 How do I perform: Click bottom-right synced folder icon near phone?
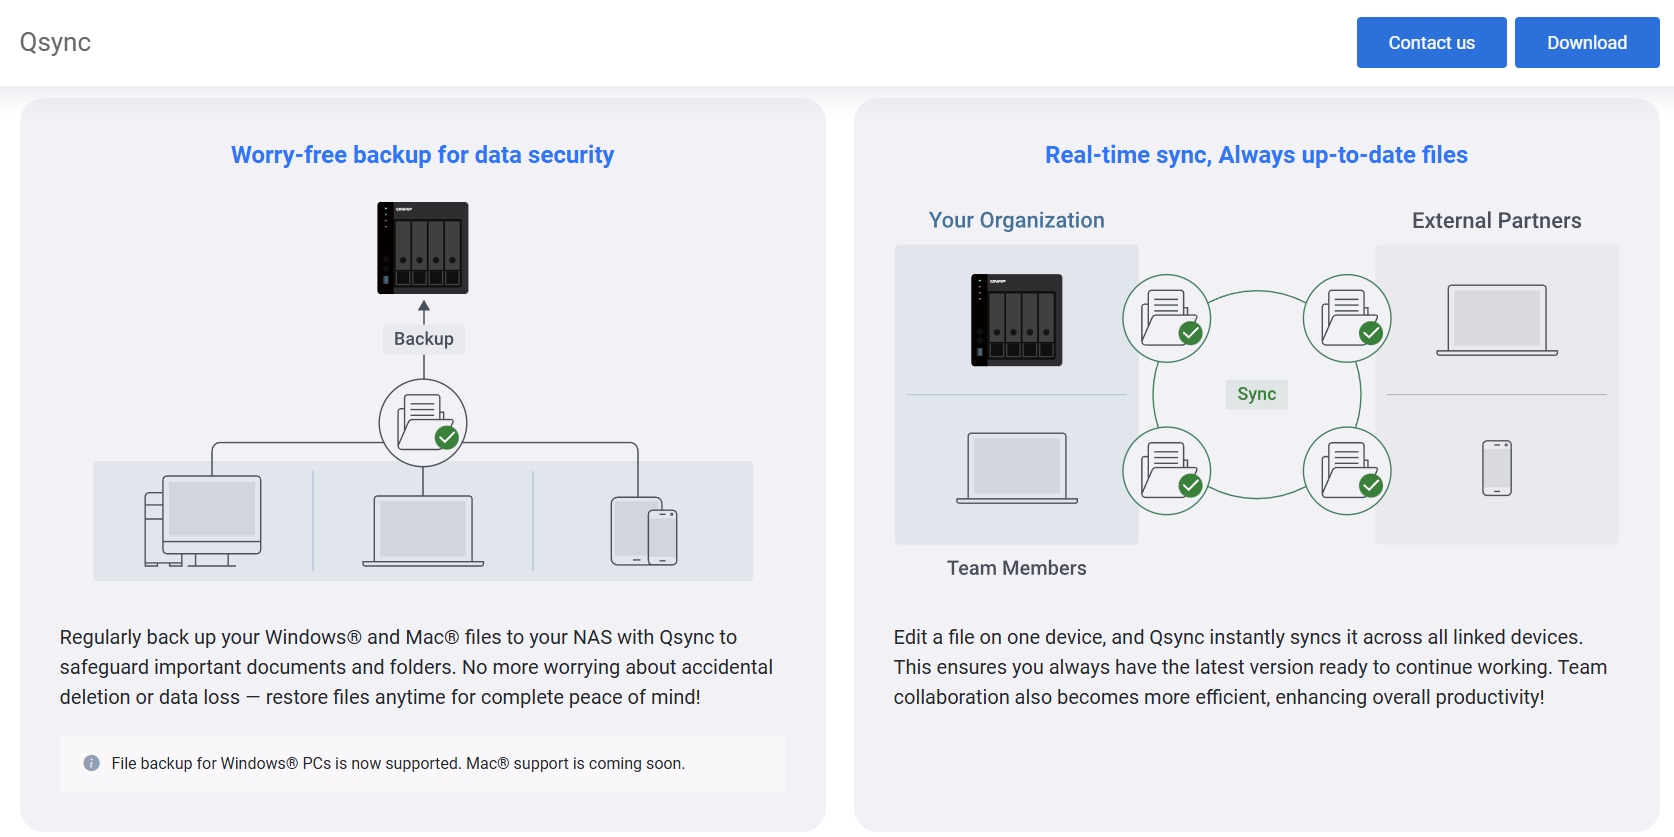pos(1347,471)
